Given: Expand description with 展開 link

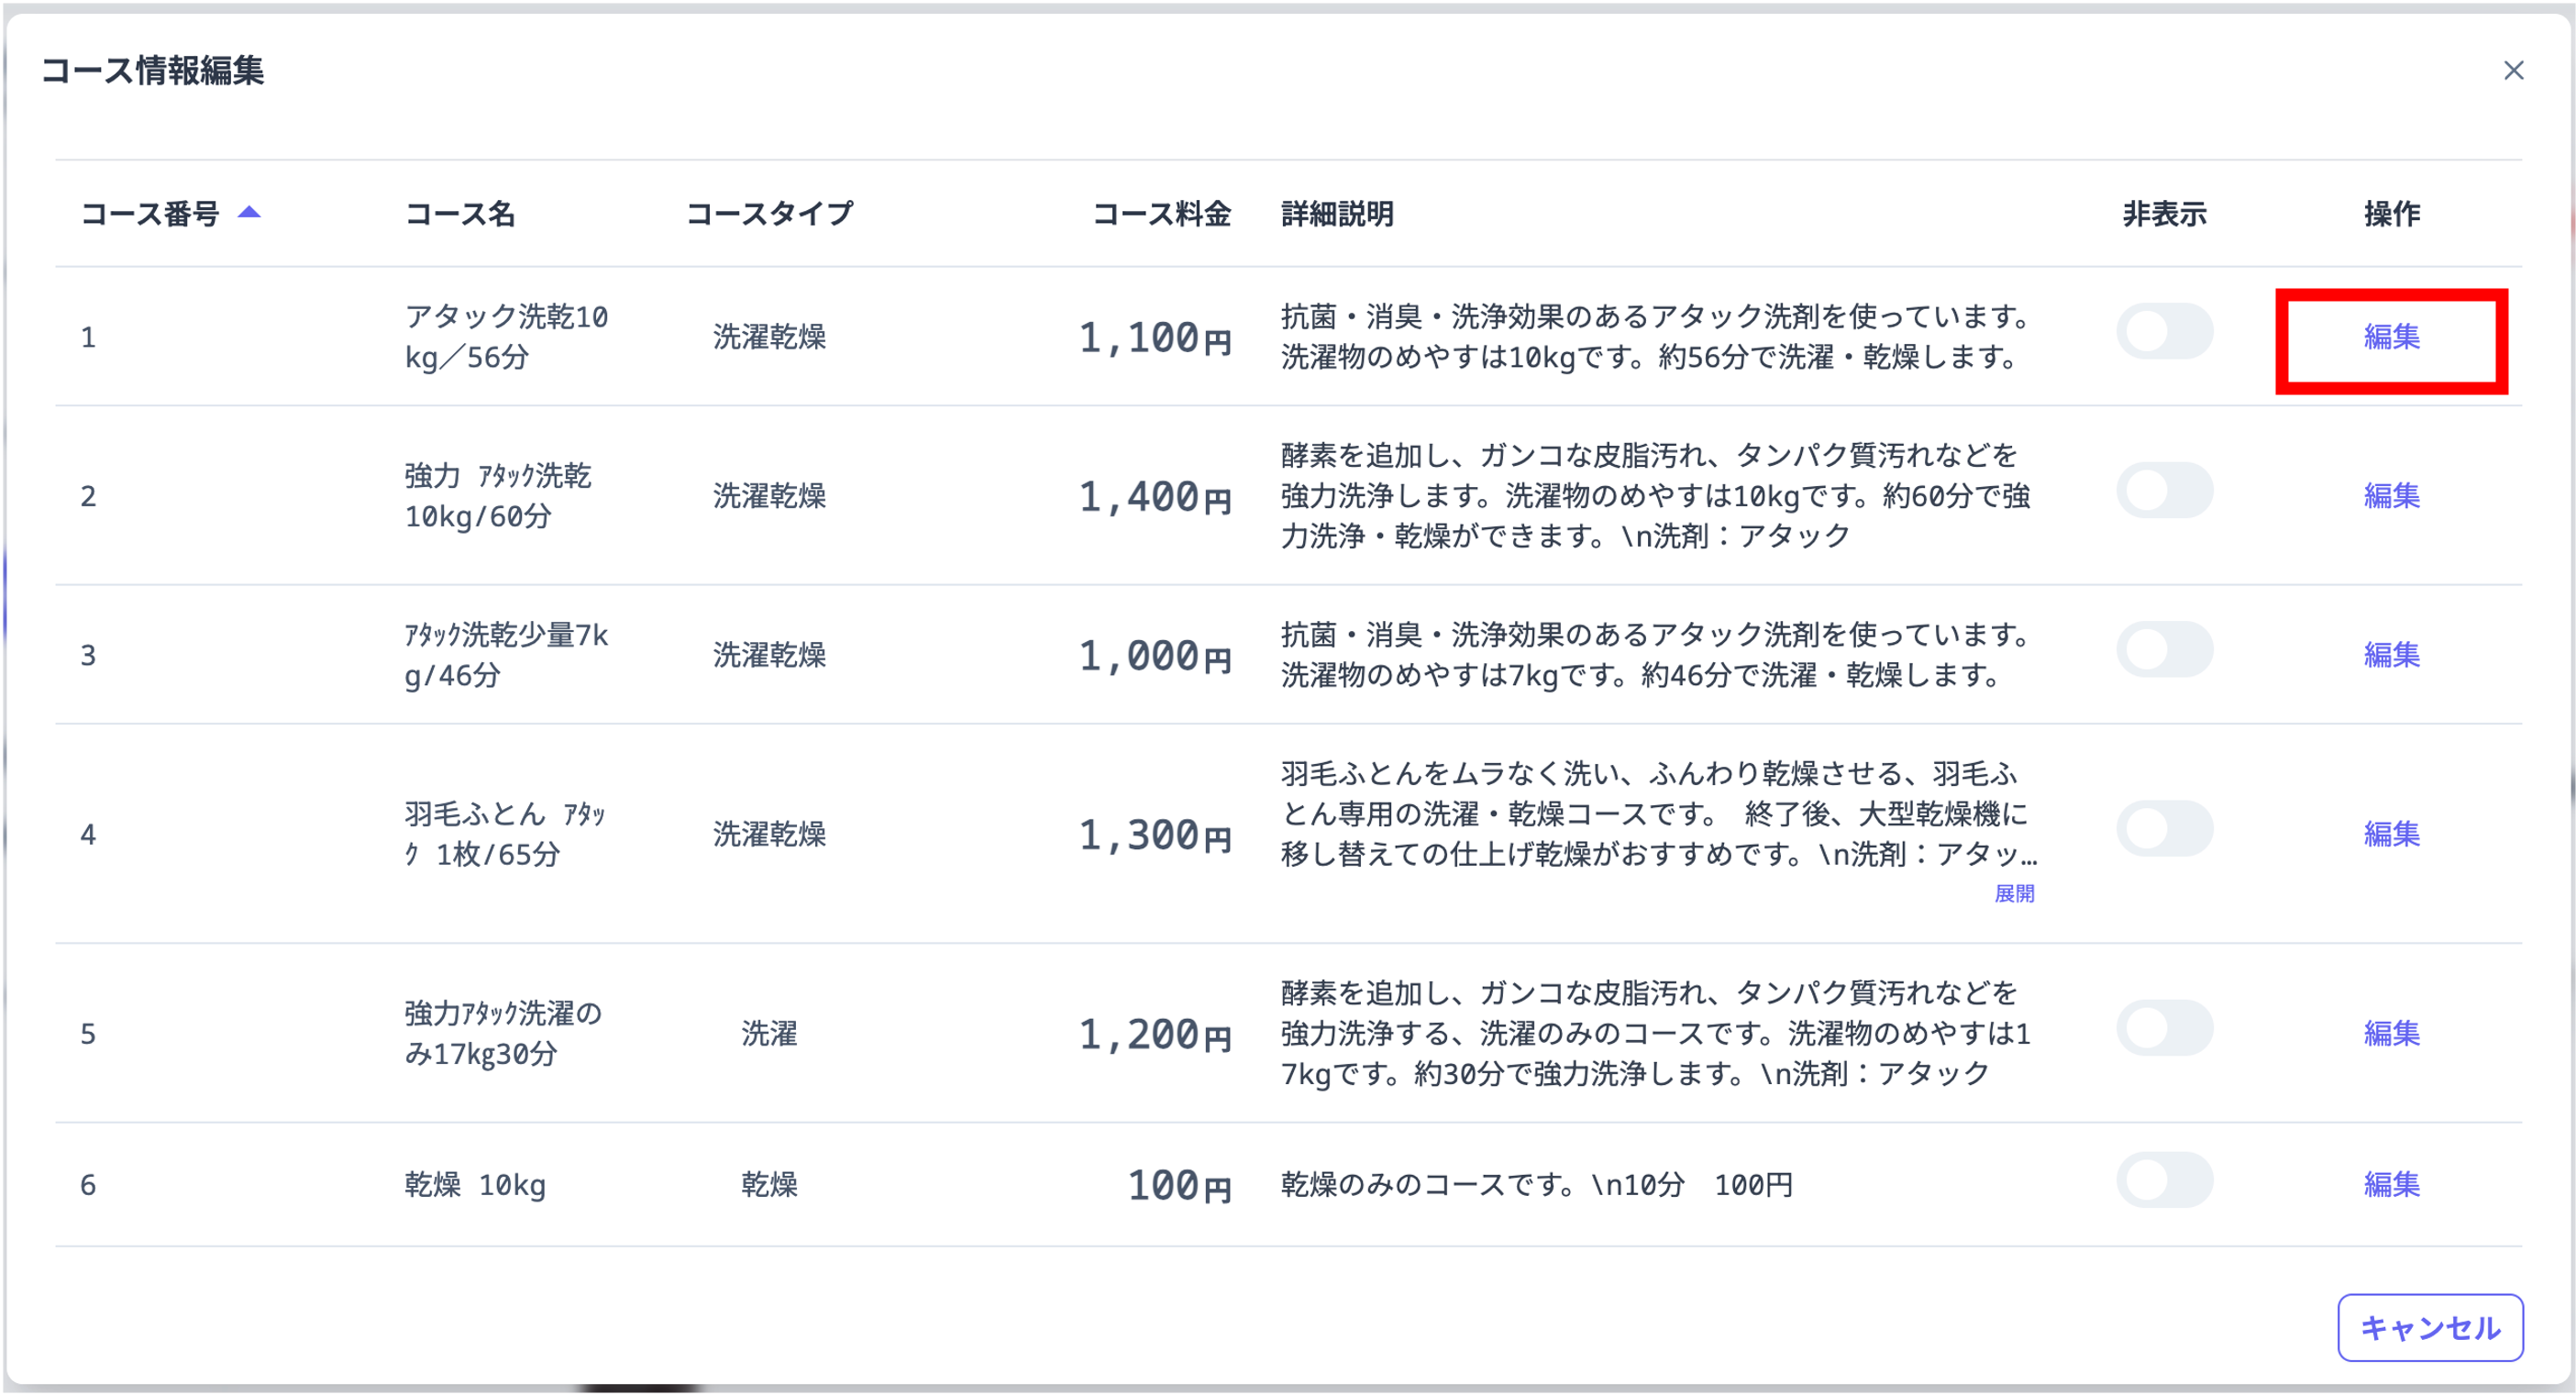Looking at the screenshot, I should click(2013, 894).
